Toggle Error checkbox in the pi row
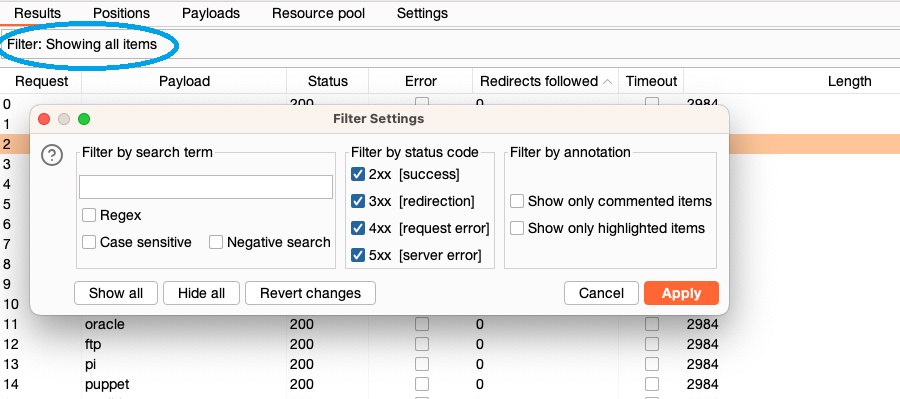This screenshot has height=399, width=900. (x=422, y=364)
